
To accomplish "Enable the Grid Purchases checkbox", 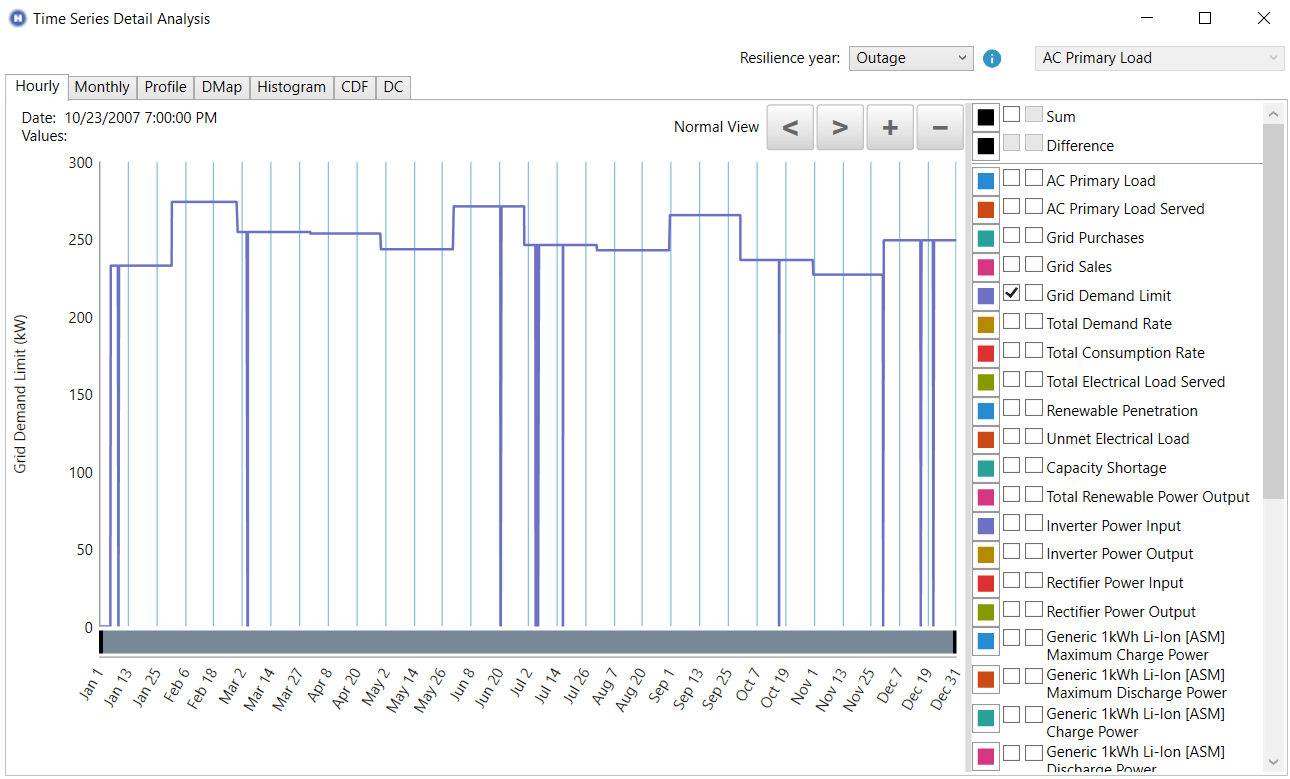I will point(1011,237).
